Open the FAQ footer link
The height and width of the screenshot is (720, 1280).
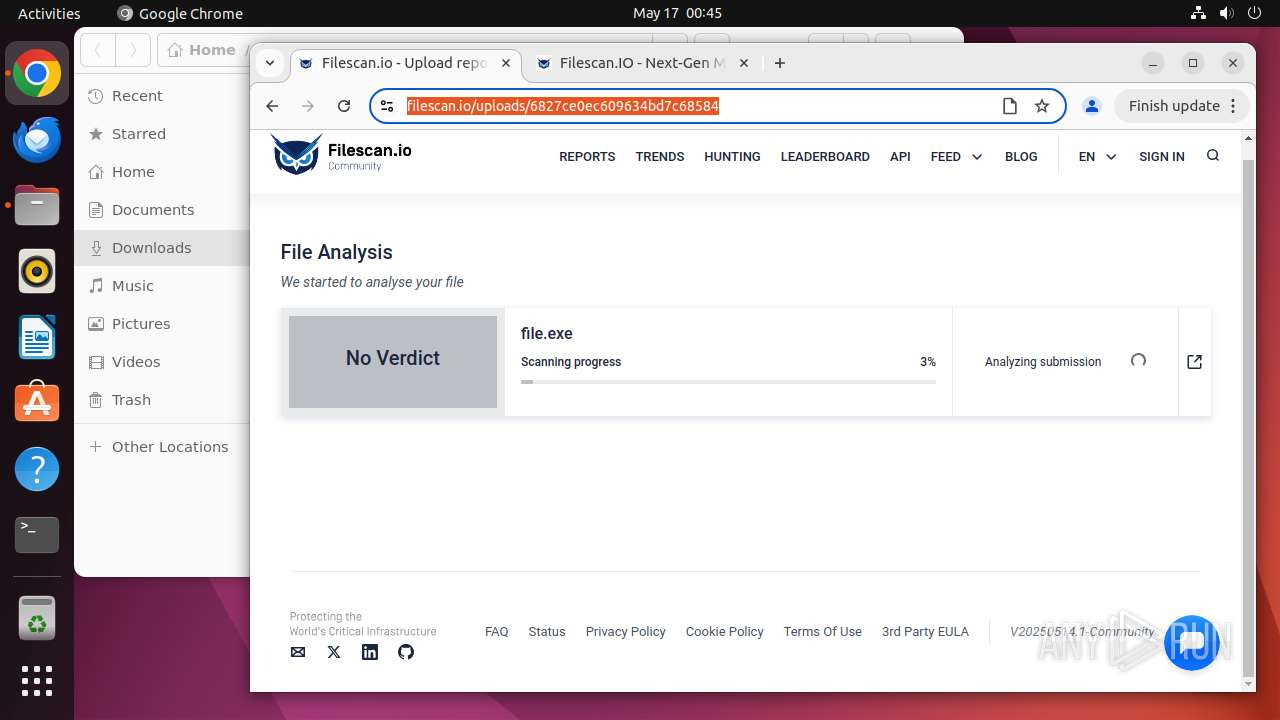coord(497,632)
